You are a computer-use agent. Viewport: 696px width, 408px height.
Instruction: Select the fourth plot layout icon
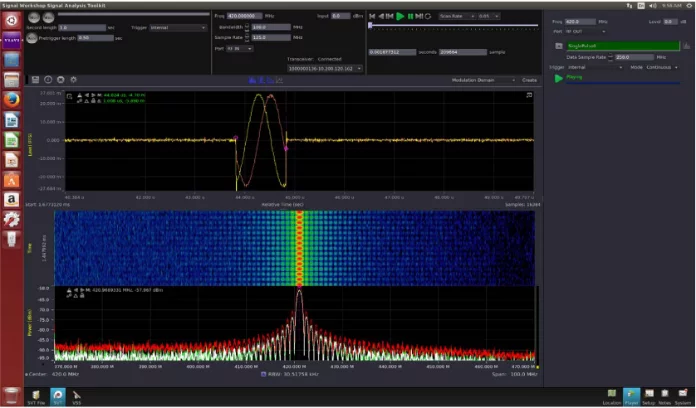(x=280, y=80)
